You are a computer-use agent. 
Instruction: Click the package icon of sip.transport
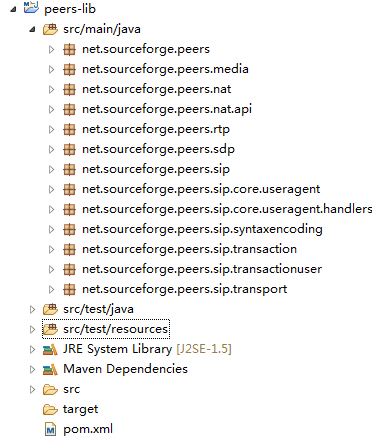point(69,290)
